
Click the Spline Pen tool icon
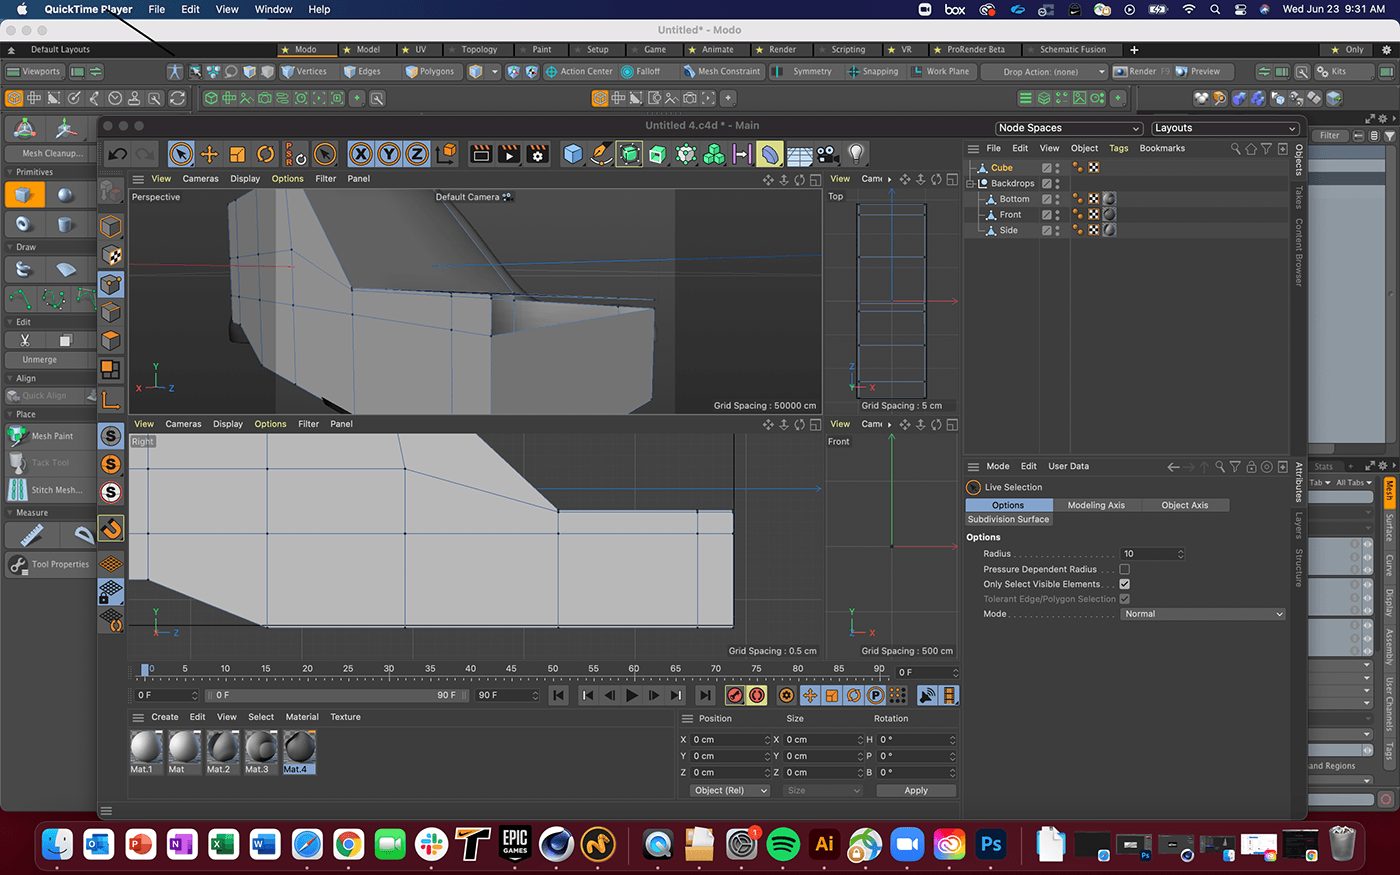[x=601, y=154]
